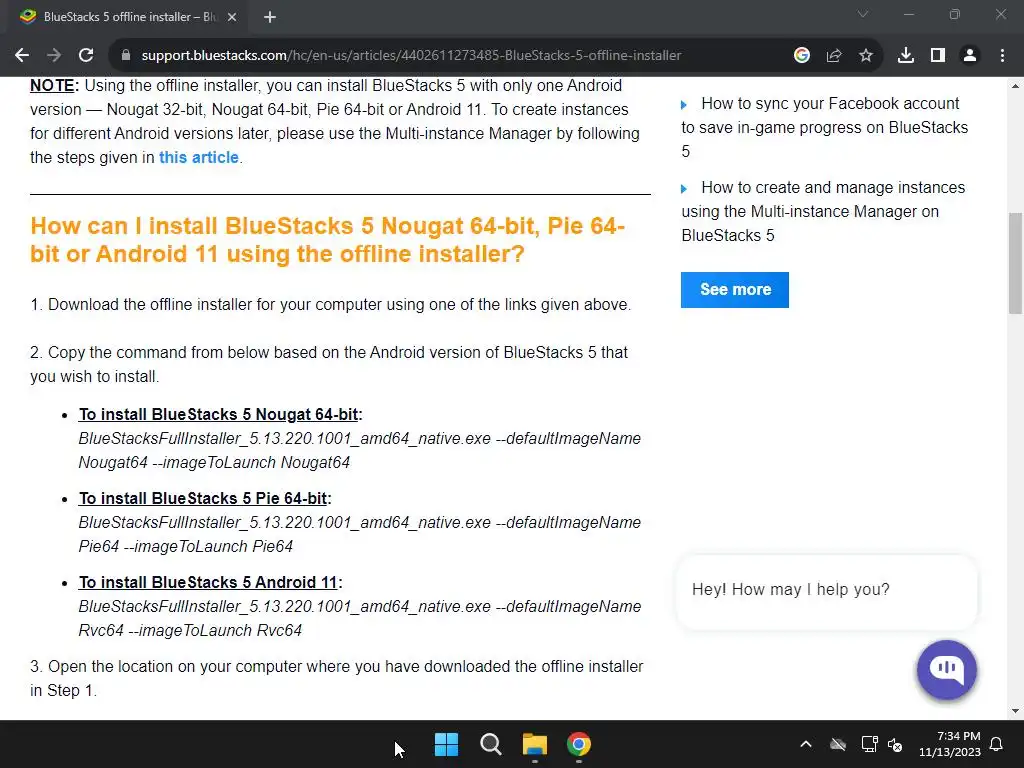Click the cloud sync tray icon
Viewport: 1024px width, 768px height.
[838, 744]
